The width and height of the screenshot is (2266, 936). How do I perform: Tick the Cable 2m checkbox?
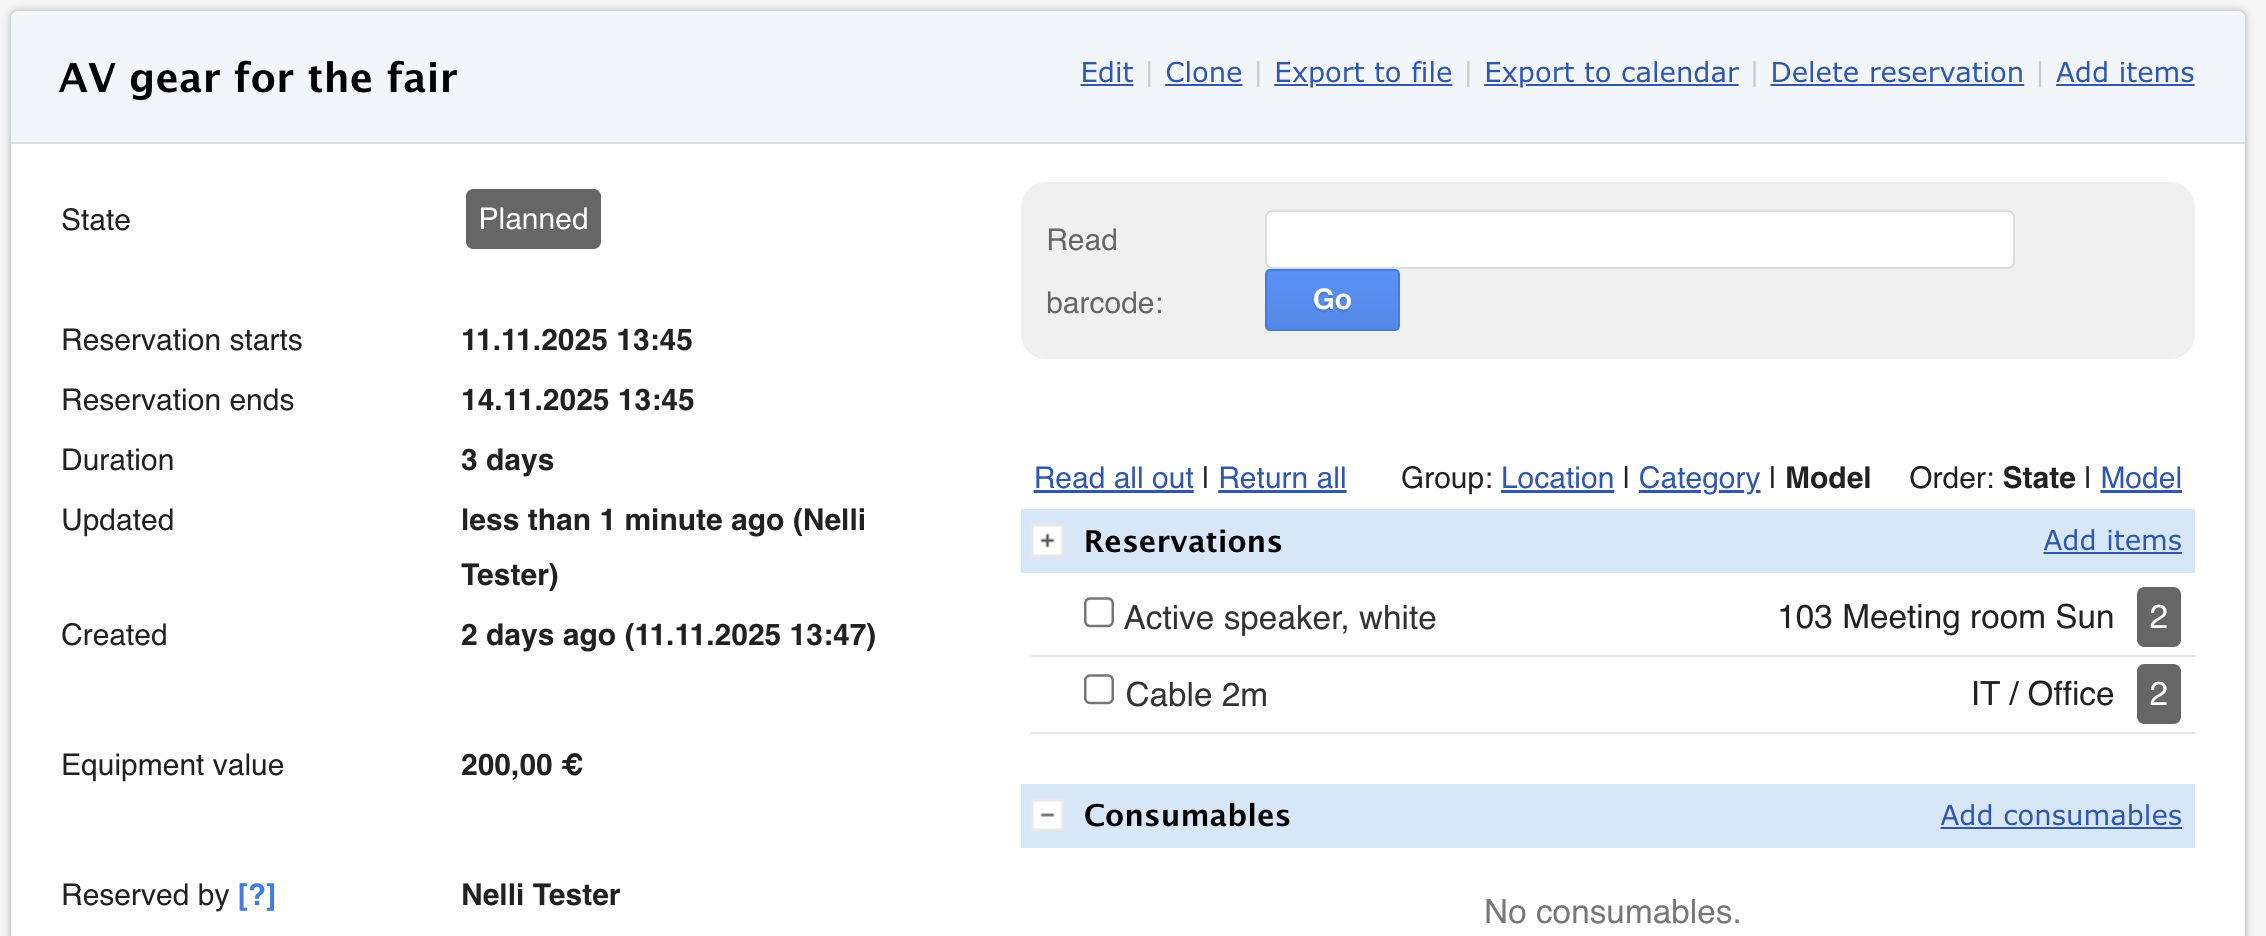click(x=1098, y=690)
